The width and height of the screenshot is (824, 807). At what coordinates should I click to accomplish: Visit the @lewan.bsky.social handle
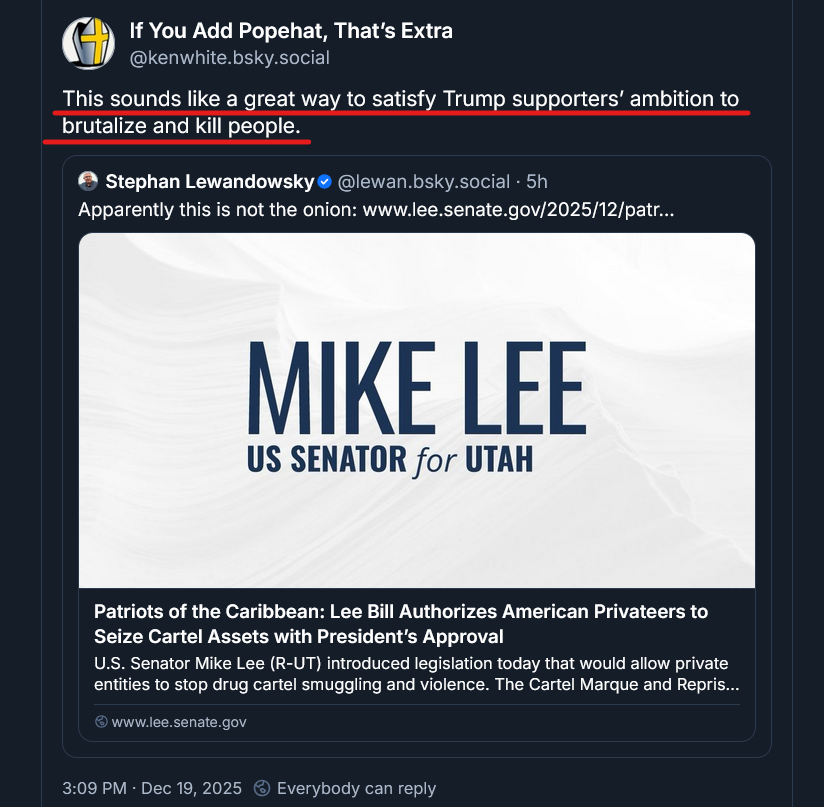(x=423, y=182)
